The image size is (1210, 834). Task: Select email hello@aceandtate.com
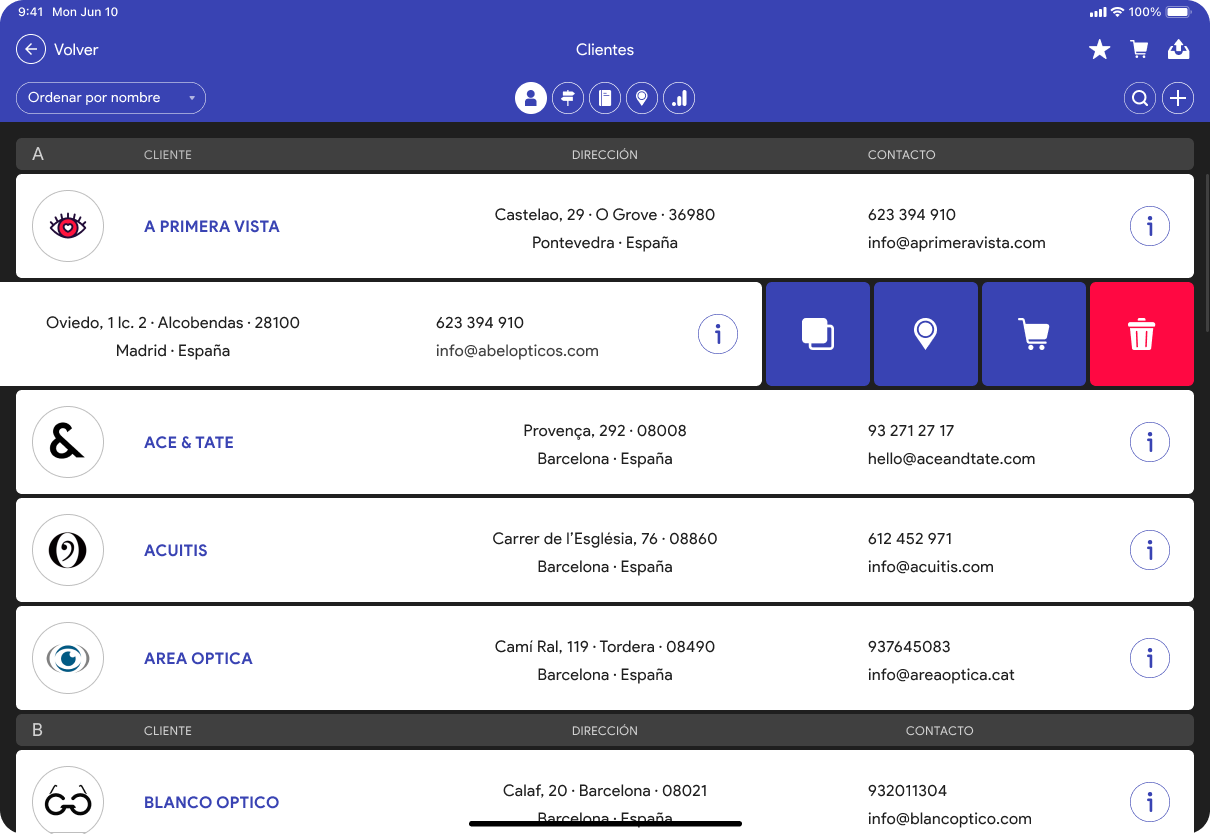click(952, 459)
